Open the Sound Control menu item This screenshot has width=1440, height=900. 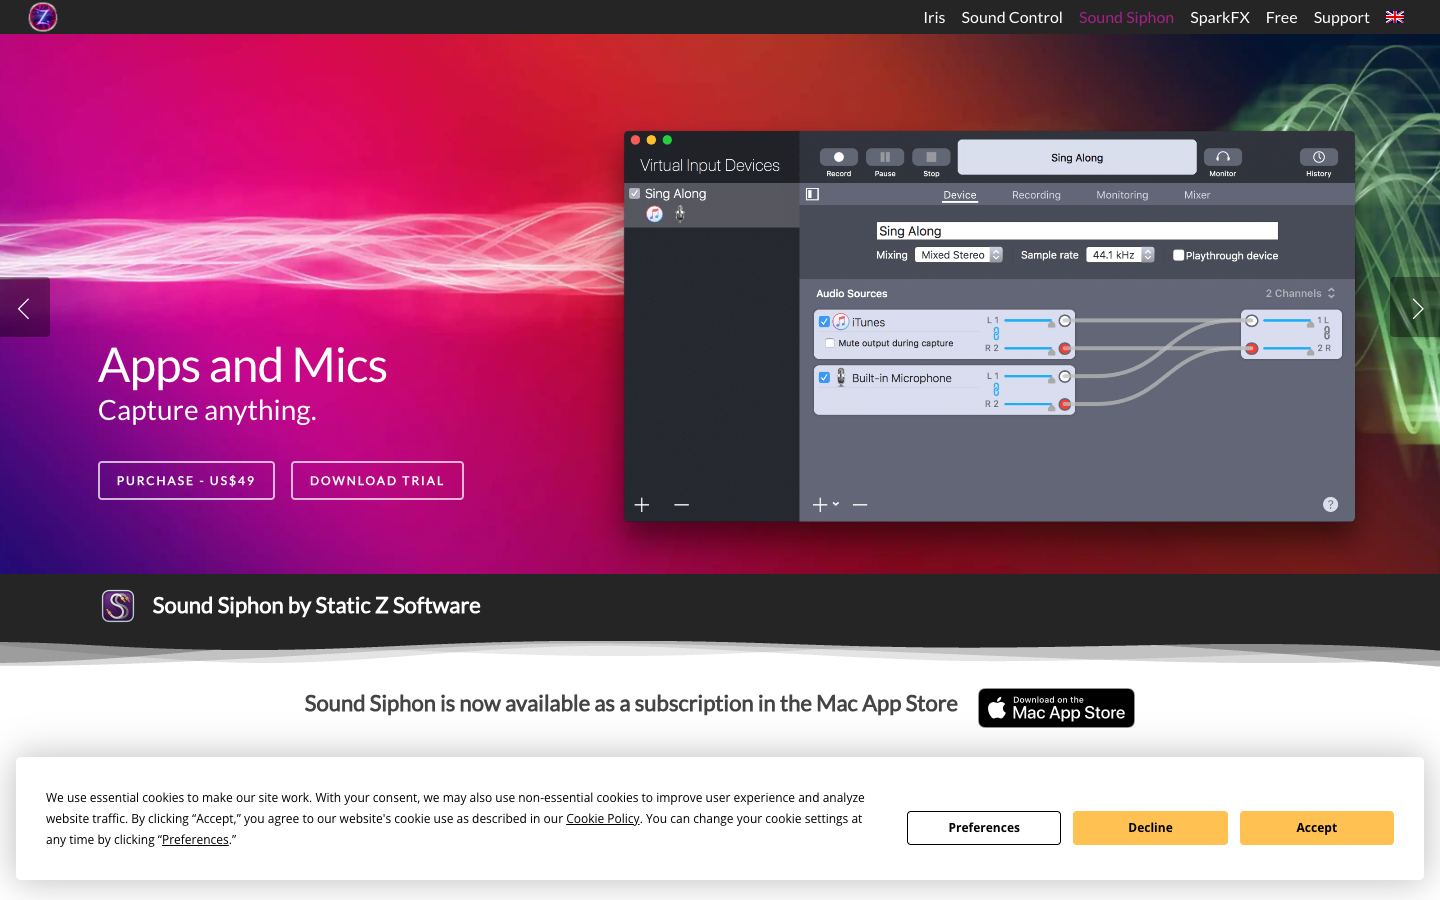(x=1012, y=17)
